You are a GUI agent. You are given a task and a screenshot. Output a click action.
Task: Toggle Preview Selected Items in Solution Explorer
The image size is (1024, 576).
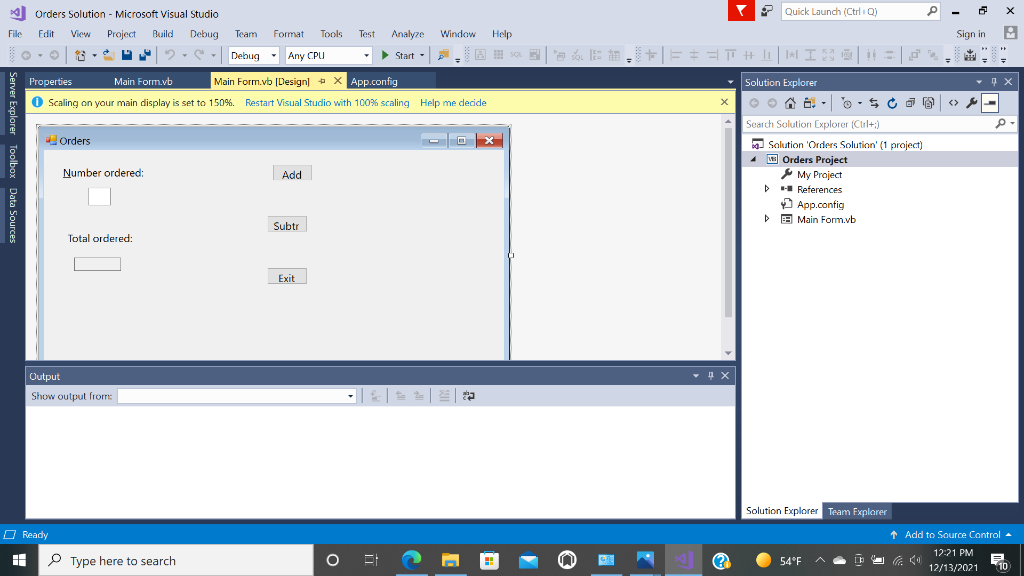(990, 103)
